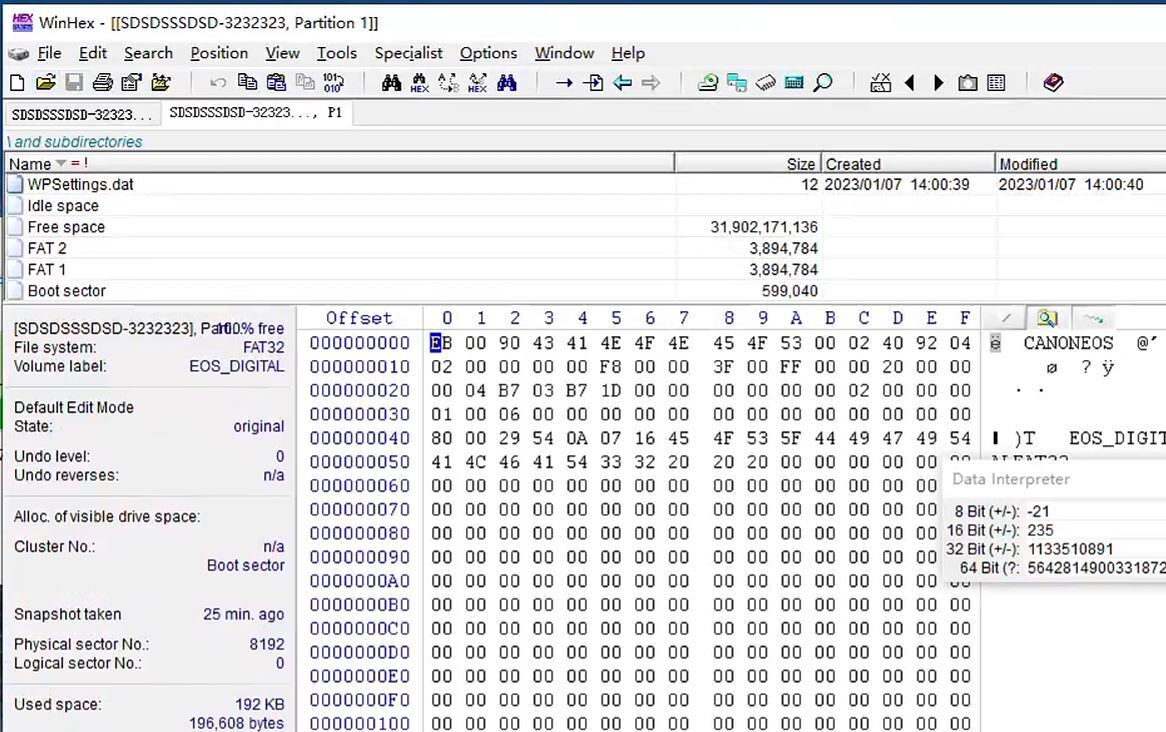The image size is (1166, 732).
Task: Select the Free space row
Action: [583, 227]
